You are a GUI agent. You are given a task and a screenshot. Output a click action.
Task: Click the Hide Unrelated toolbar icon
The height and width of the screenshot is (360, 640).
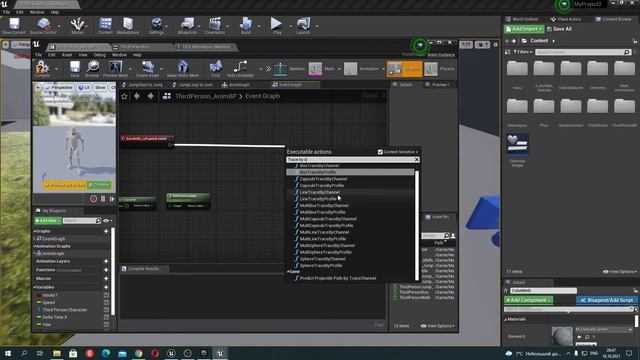click(240, 69)
